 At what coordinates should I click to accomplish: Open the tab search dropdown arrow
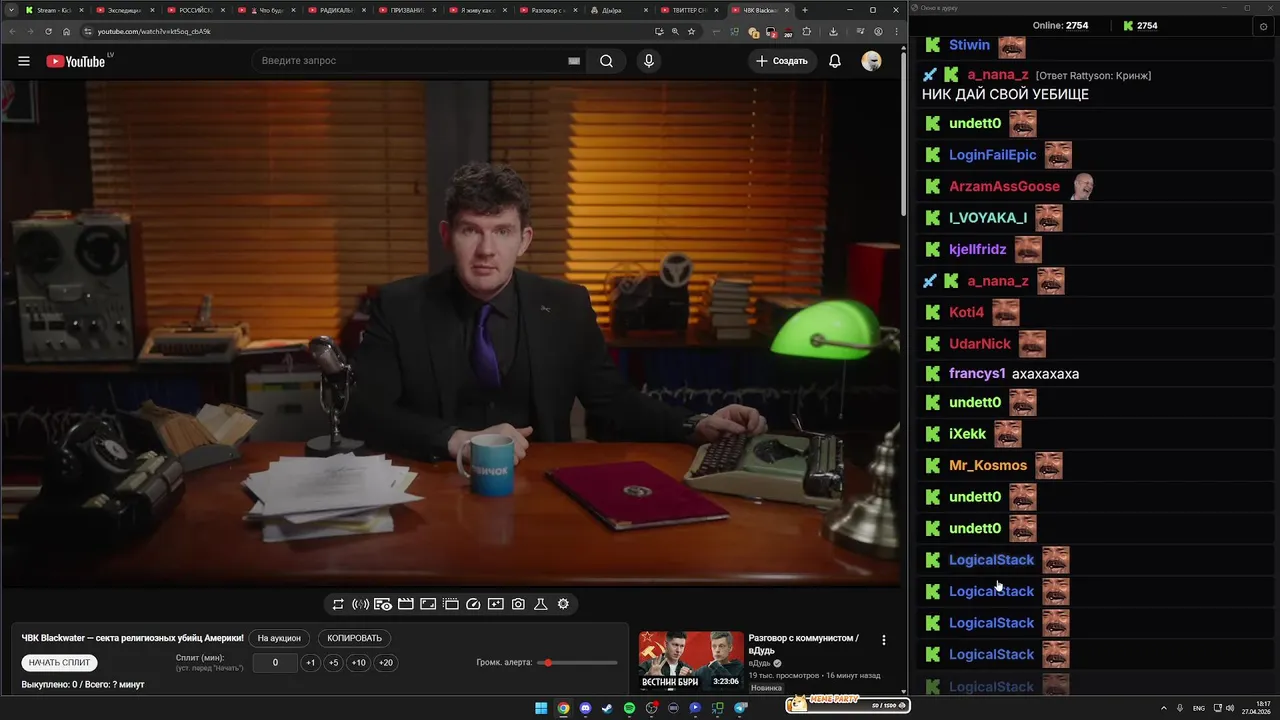click(x=11, y=10)
